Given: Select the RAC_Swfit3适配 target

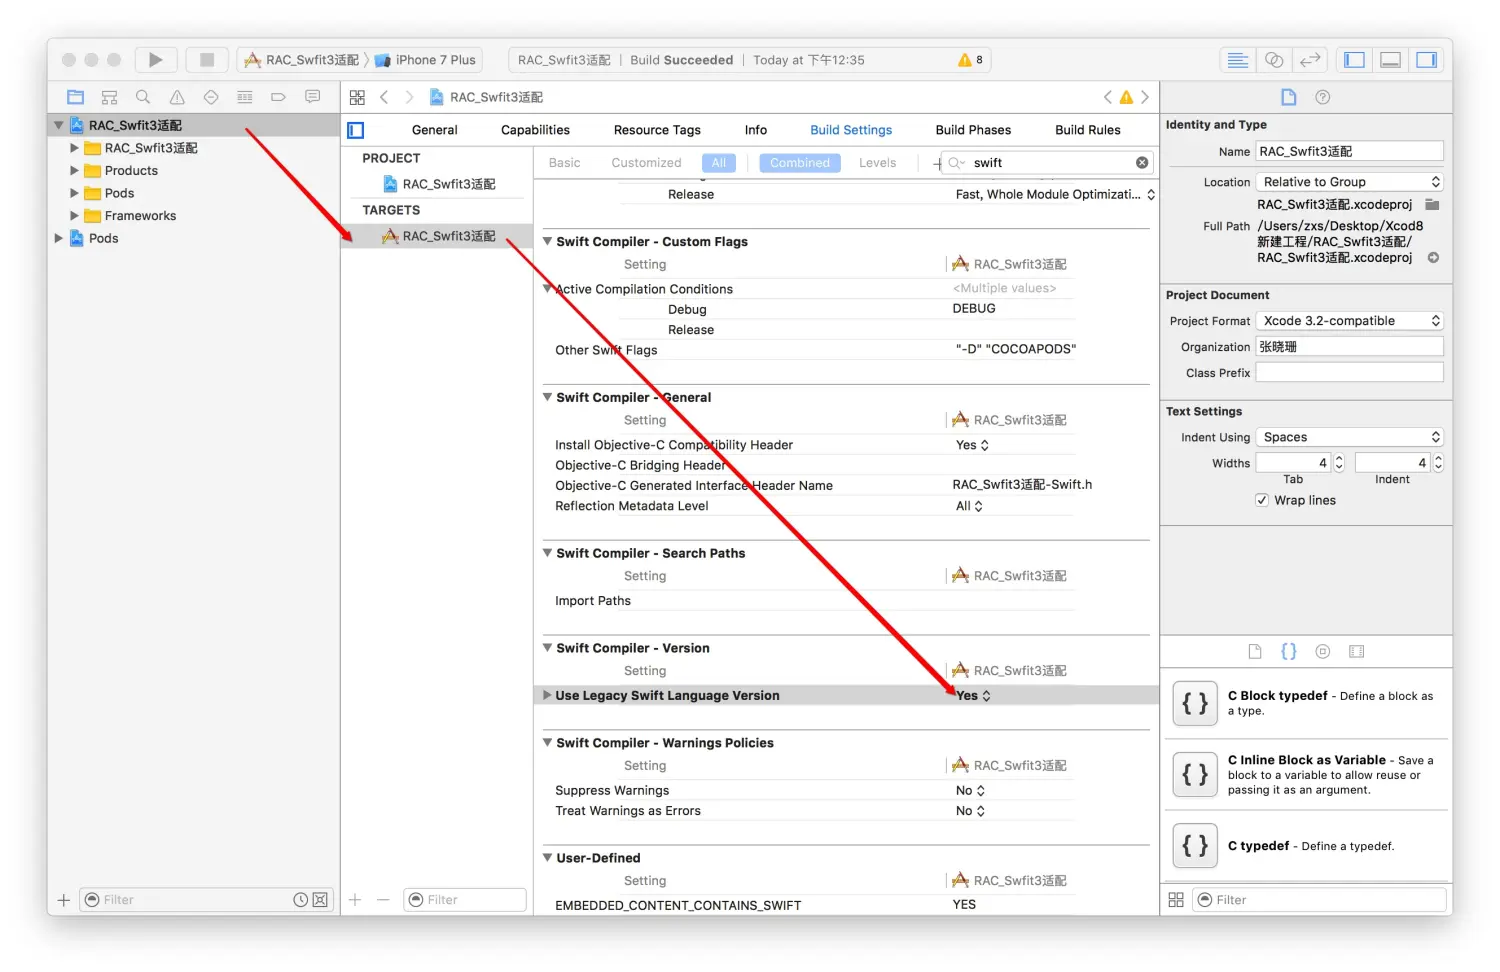Looking at the screenshot, I should pyautogui.click(x=437, y=236).
